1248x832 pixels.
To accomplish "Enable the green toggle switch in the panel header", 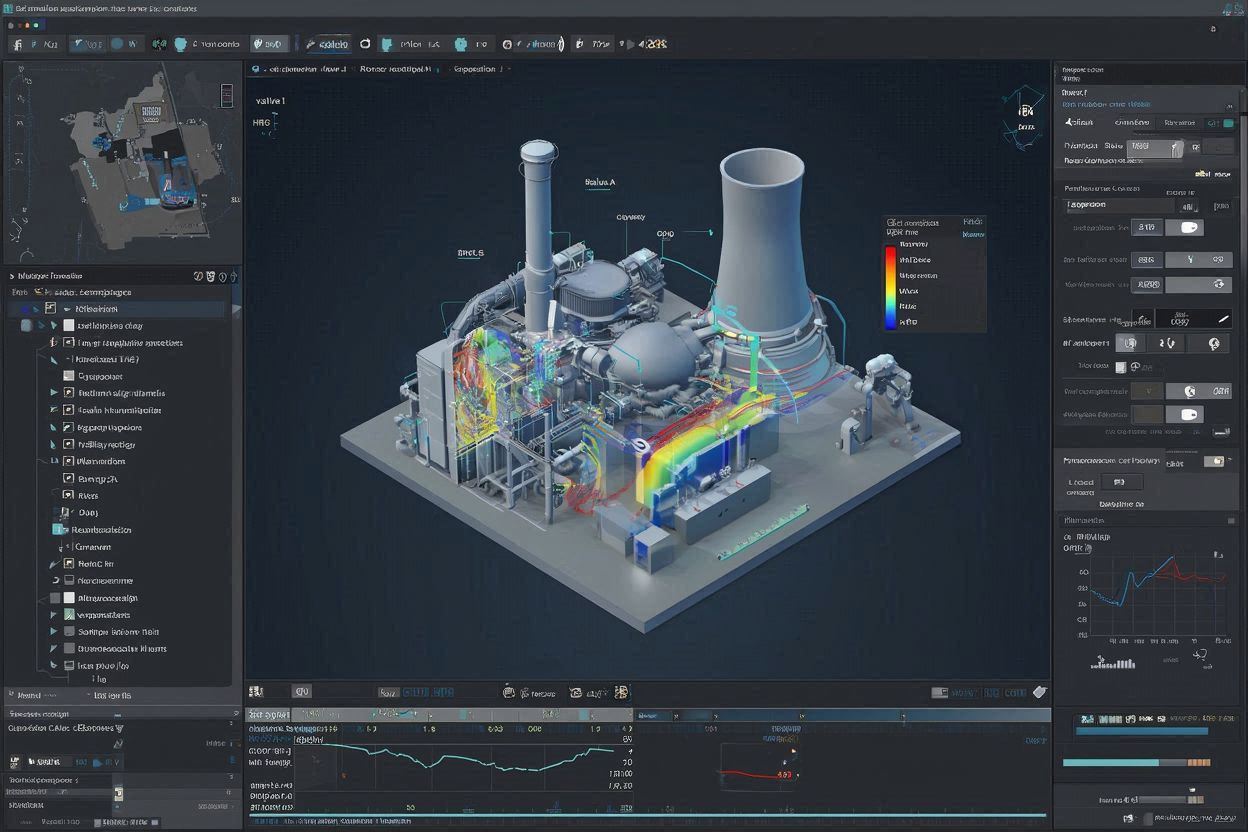I will [x=1229, y=123].
